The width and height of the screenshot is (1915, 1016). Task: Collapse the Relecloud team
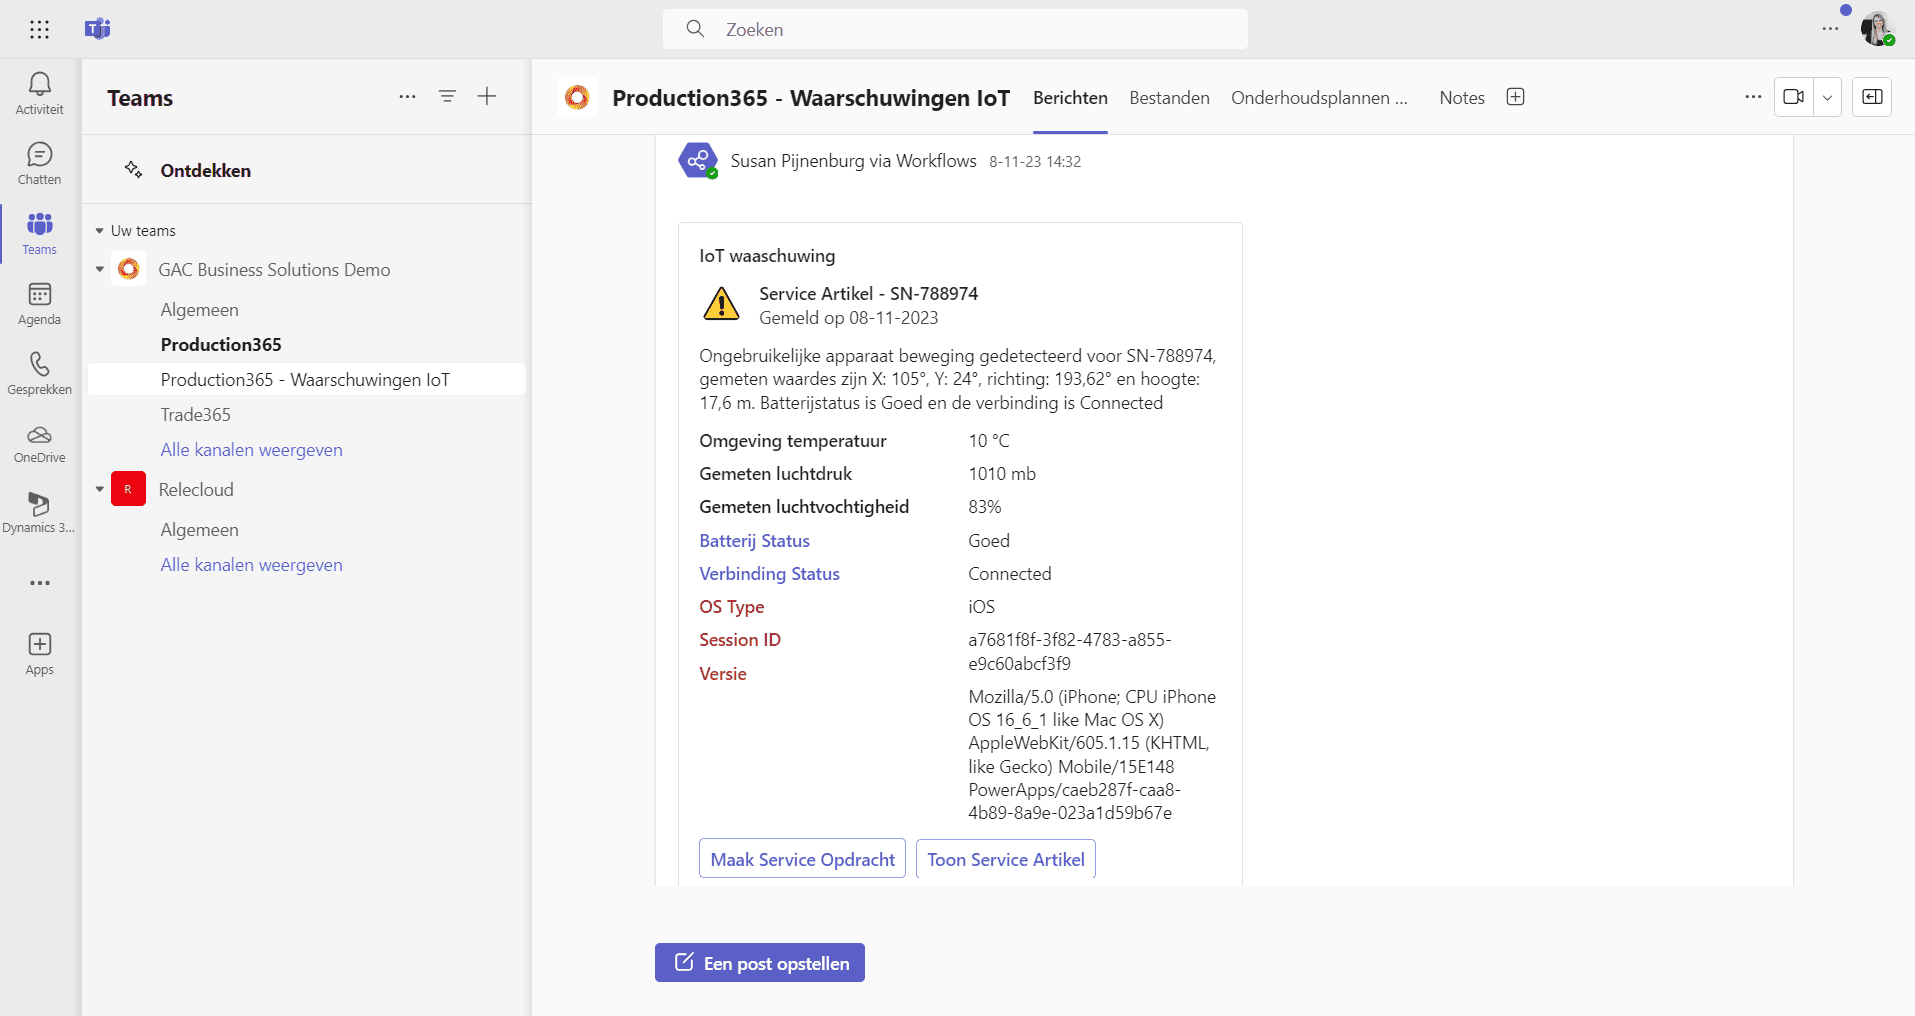pos(99,489)
